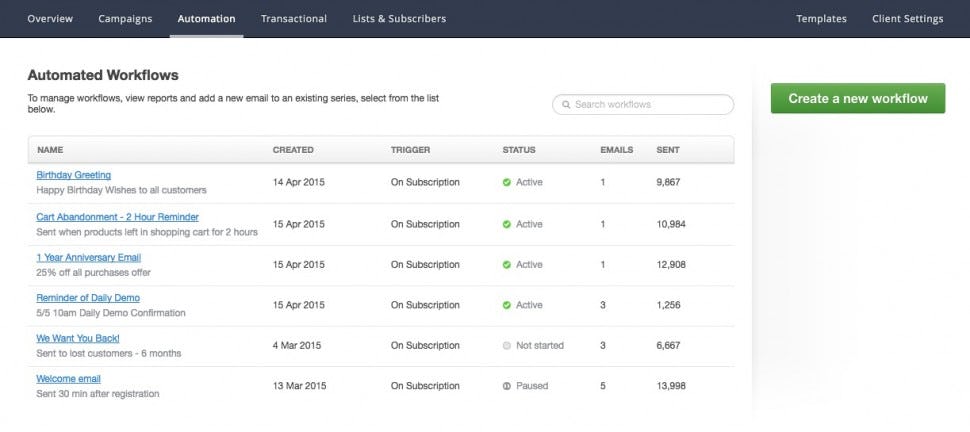
Task: Open the Birthday Greeting workflow link
Action: coord(73,175)
